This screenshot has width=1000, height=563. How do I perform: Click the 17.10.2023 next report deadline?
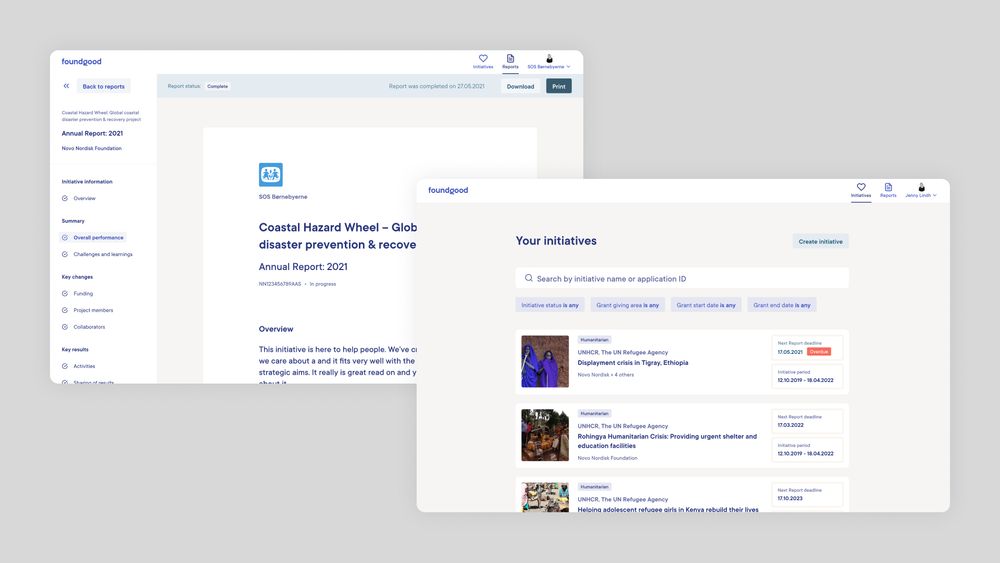790,498
